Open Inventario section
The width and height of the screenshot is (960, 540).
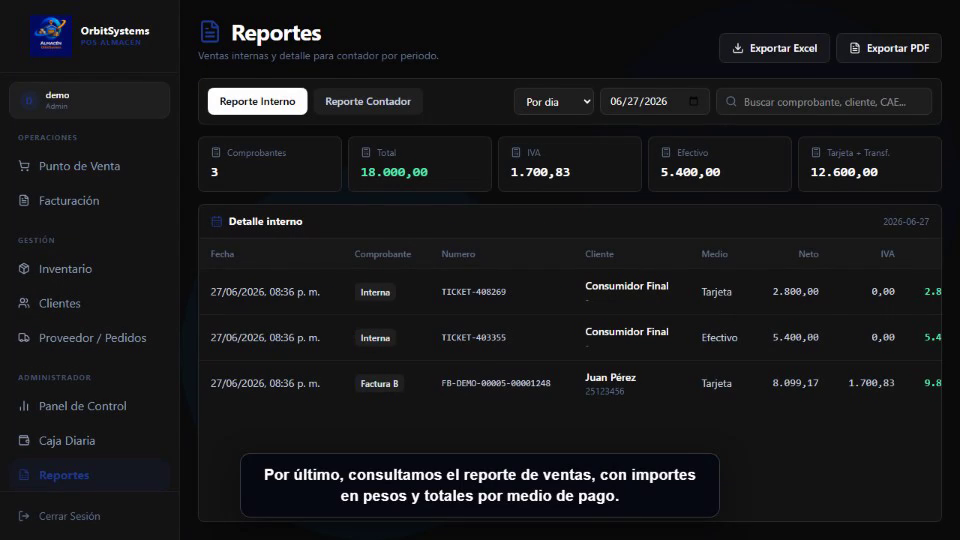click(x=89, y=269)
